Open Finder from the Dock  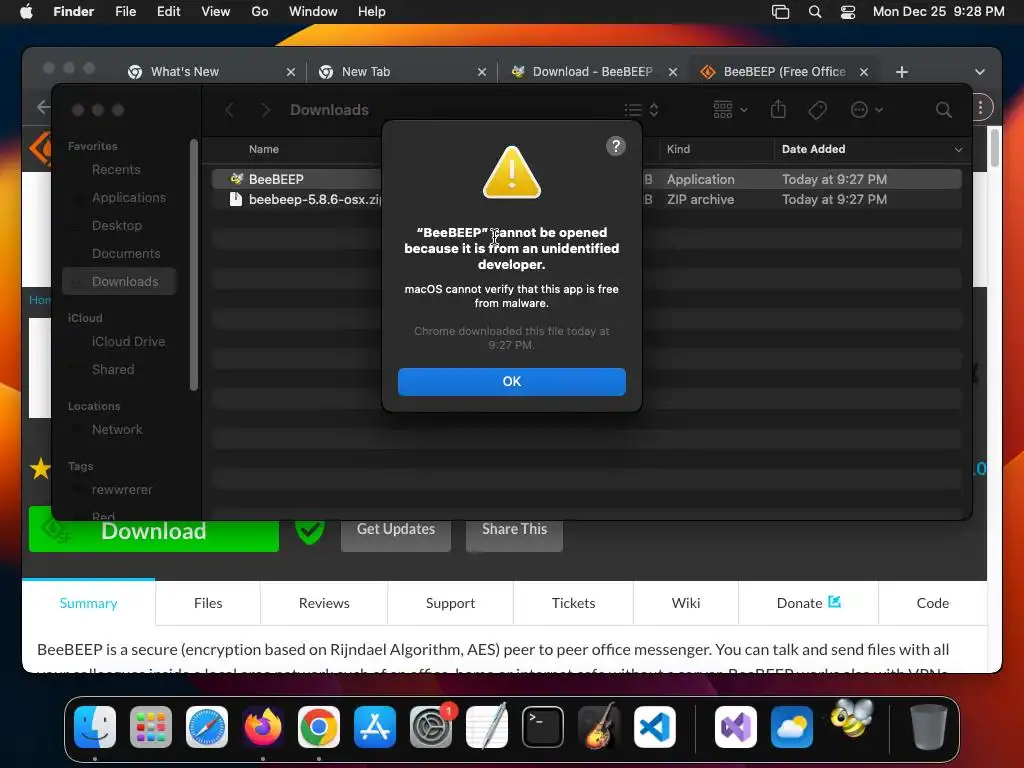click(x=95, y=727)
